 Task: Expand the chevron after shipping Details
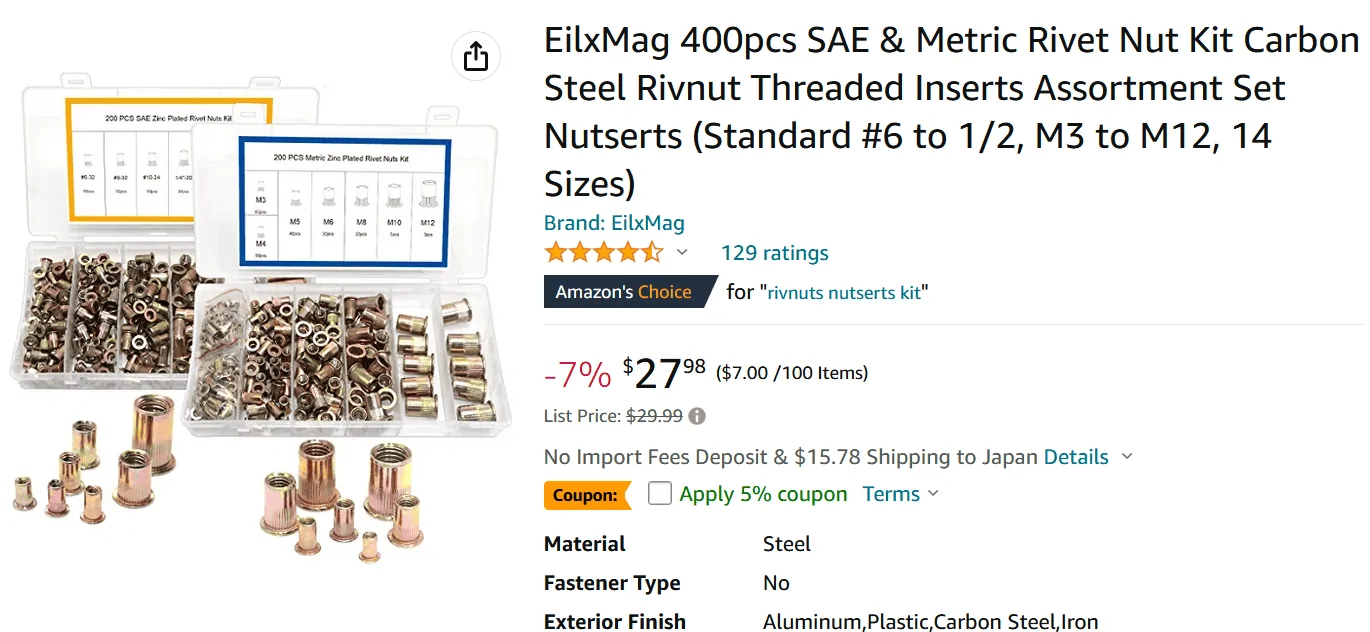pos(1127,457)
